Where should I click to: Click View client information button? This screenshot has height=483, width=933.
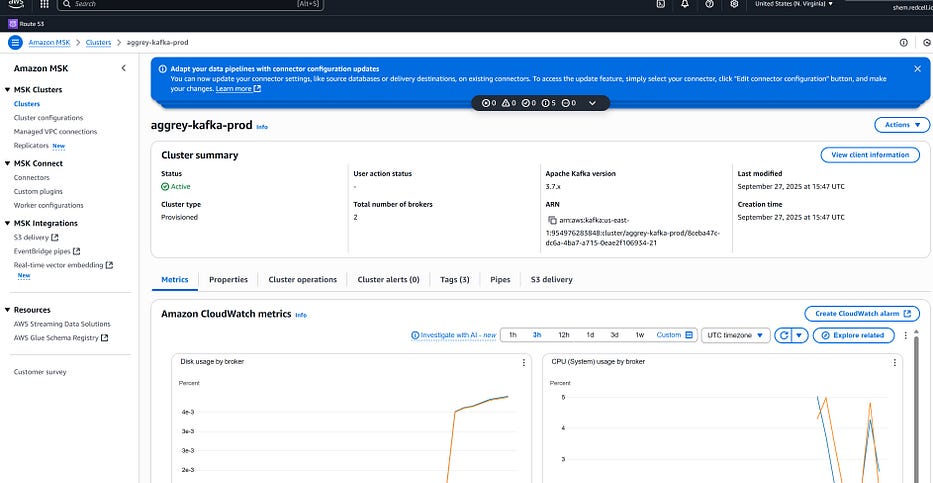tap(869, 155)
